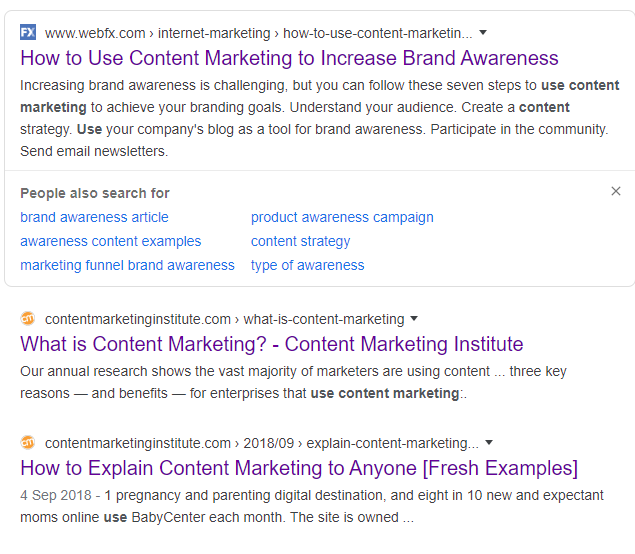Expand arrow beside what-is-content-marketing URL

pyautogui.click(x=415, y=319)
